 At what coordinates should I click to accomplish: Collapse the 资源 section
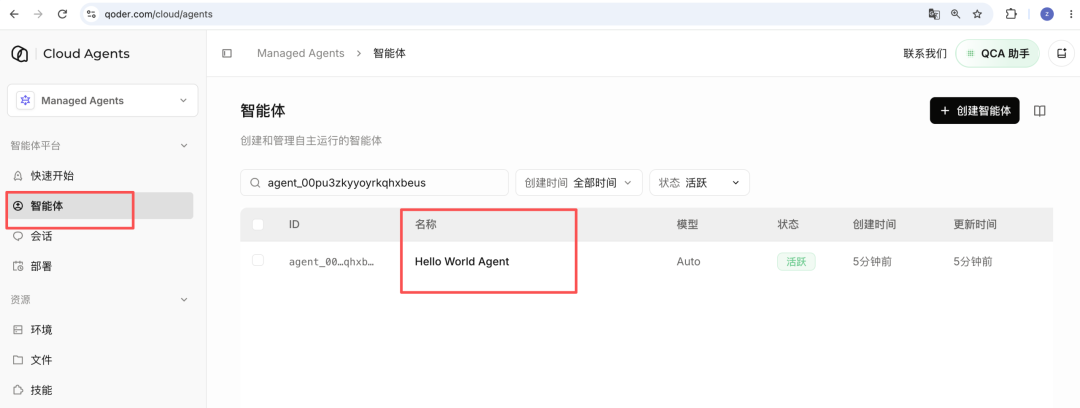coord(183,300)
